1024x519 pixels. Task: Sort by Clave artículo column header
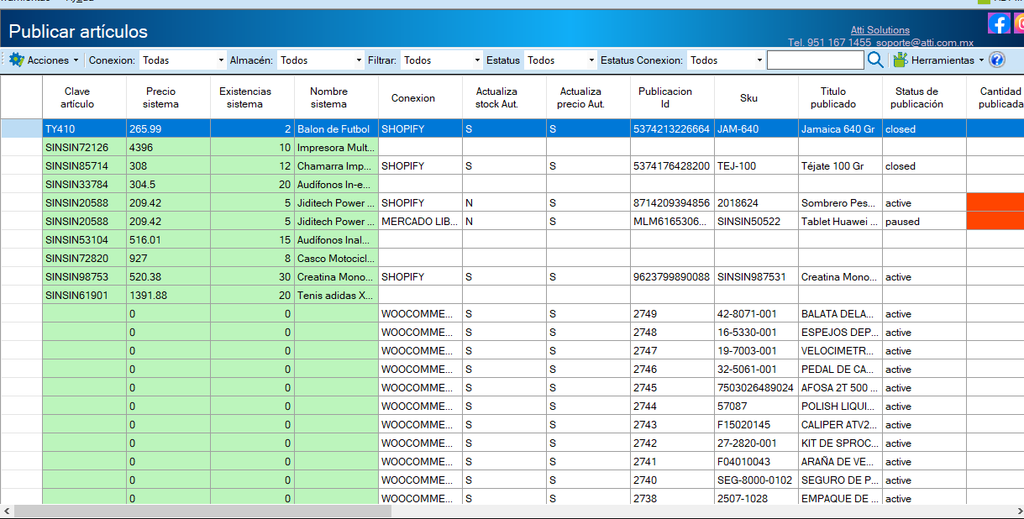pyautogui.click(x=85, y=97)
